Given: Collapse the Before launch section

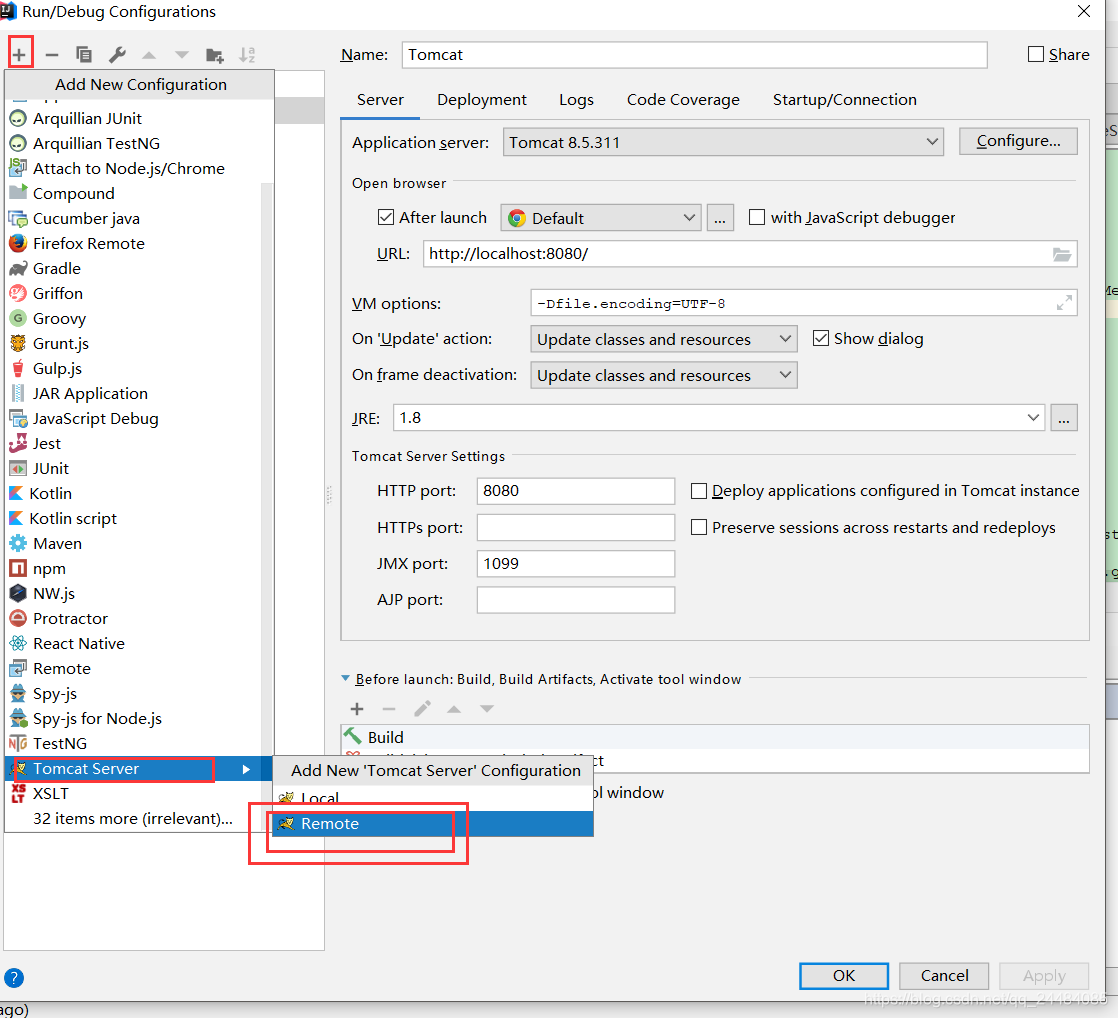Looking at the screenshot, I should 346,679.
